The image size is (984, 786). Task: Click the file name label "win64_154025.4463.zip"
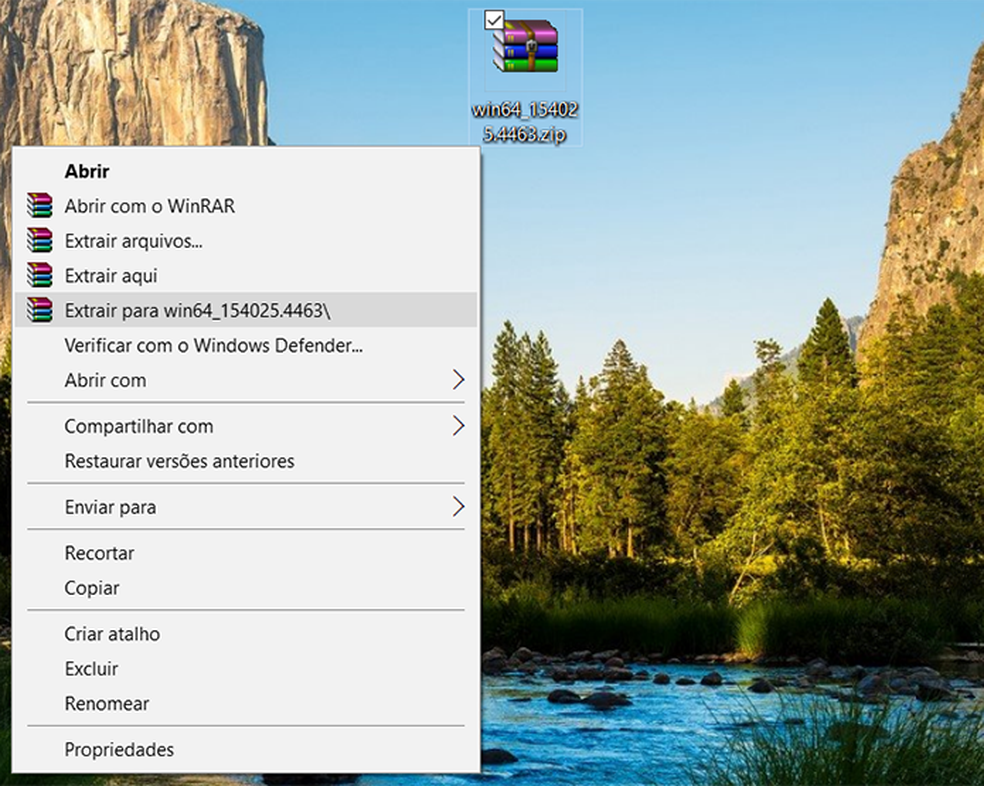(x=525, y=122)
